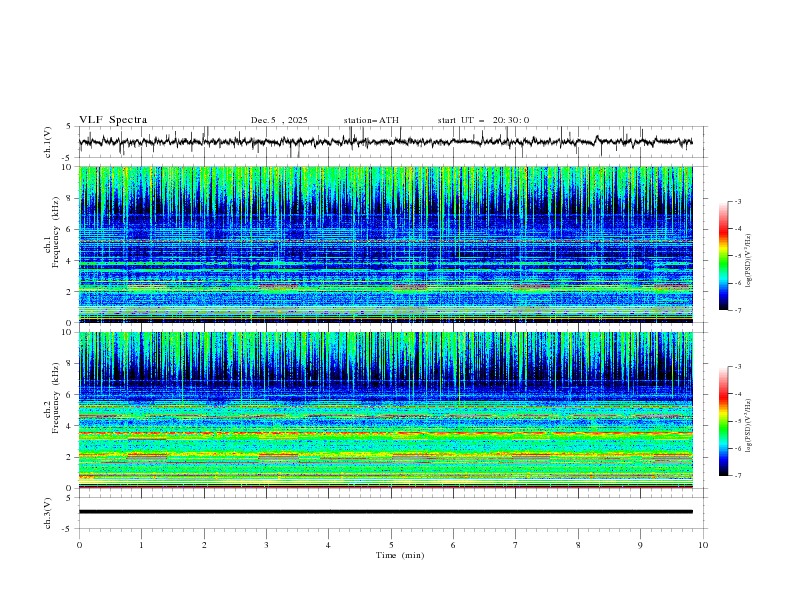Click the ch.1 frequency tick label "8"
792x612 pixels.
pyautogui.click(x=71, y=198)
